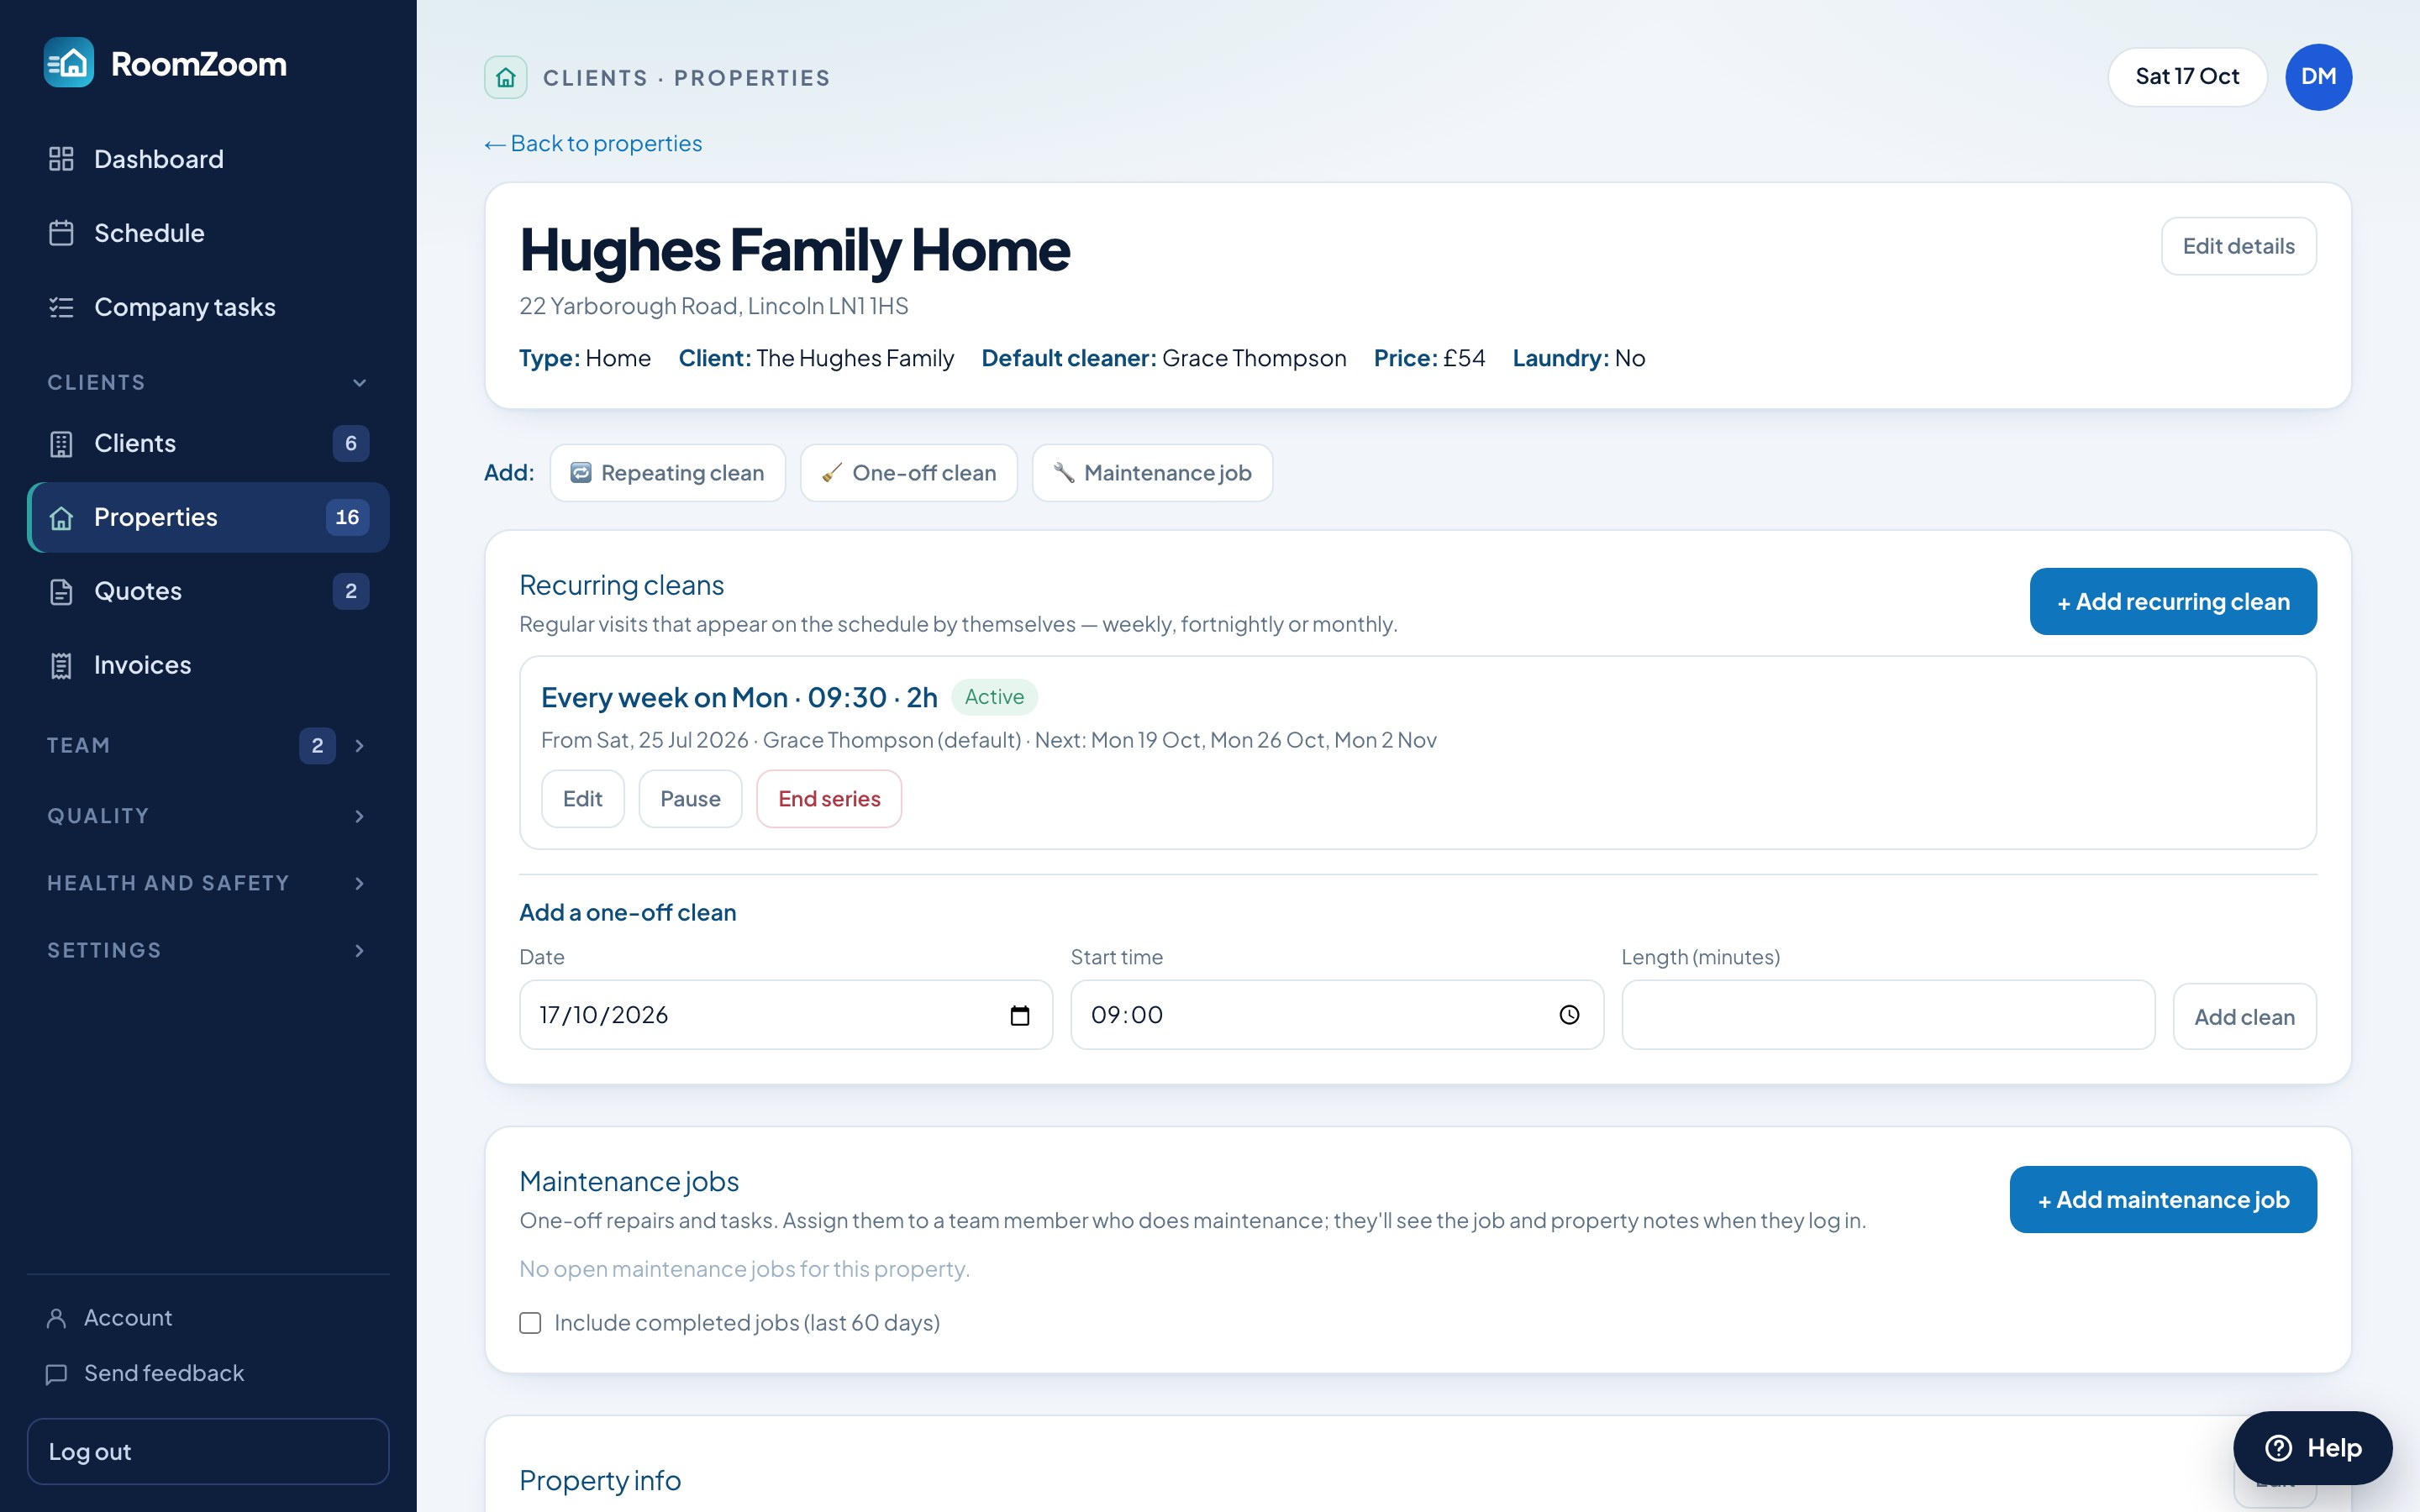This screenshot has height=1512, width=2420.
Task: End series for the Monday clean
Action: [x=829, y=799]
